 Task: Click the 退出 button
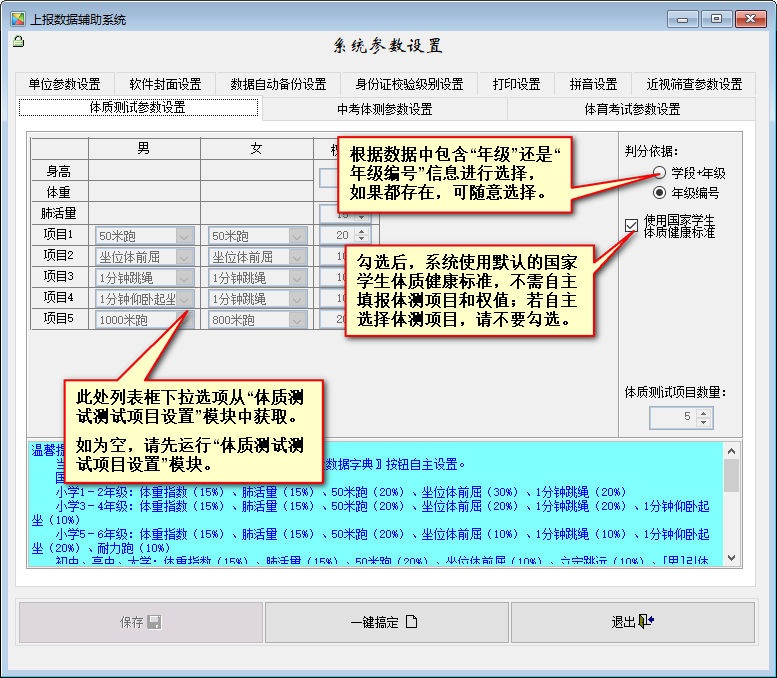pyautogui.click(x=633, y=622)
